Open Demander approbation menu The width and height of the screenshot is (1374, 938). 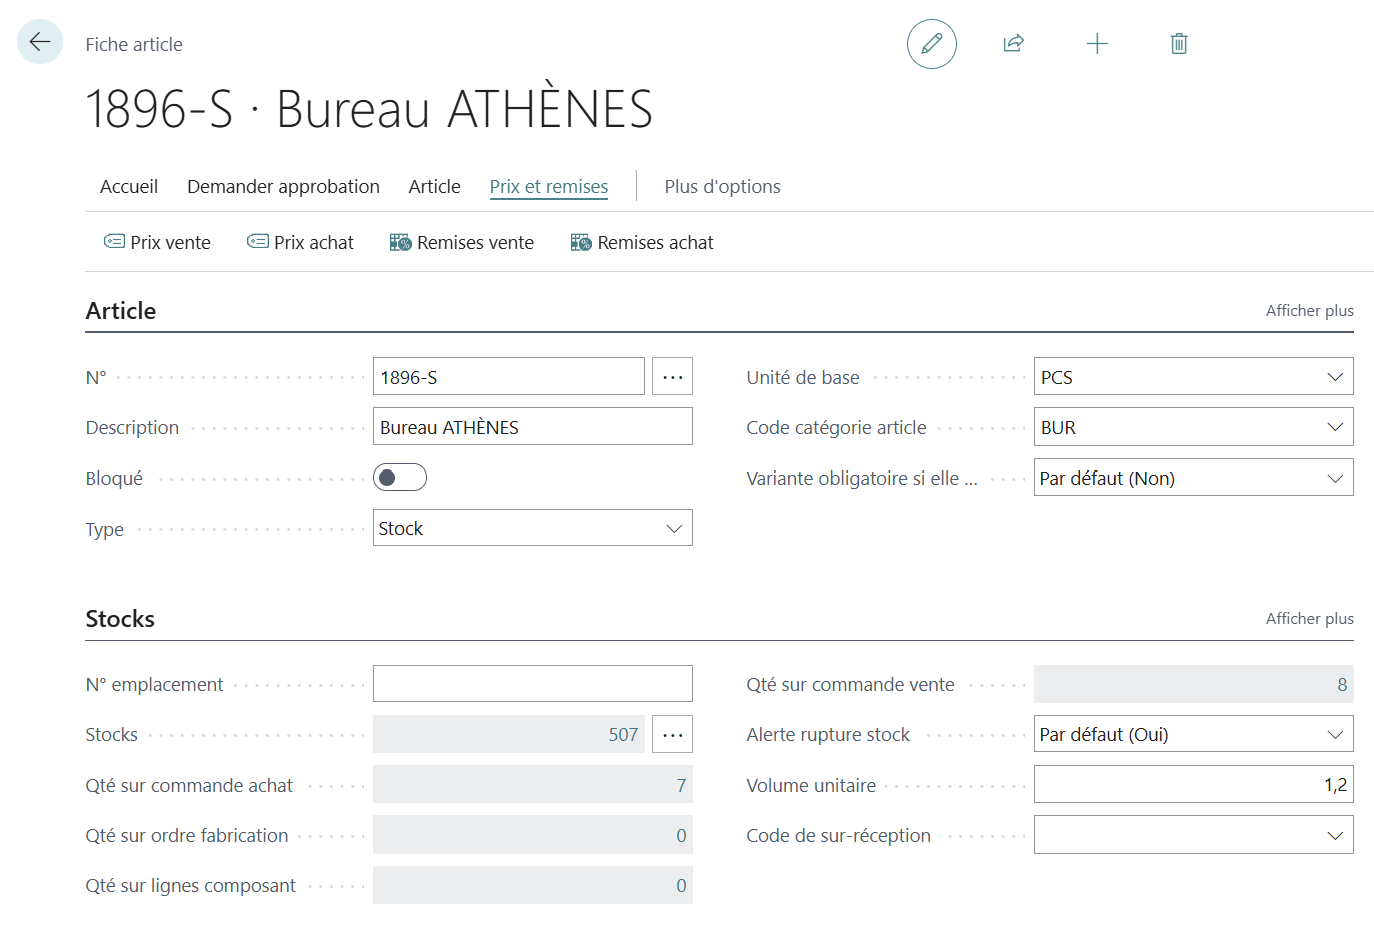coord(283,186)
